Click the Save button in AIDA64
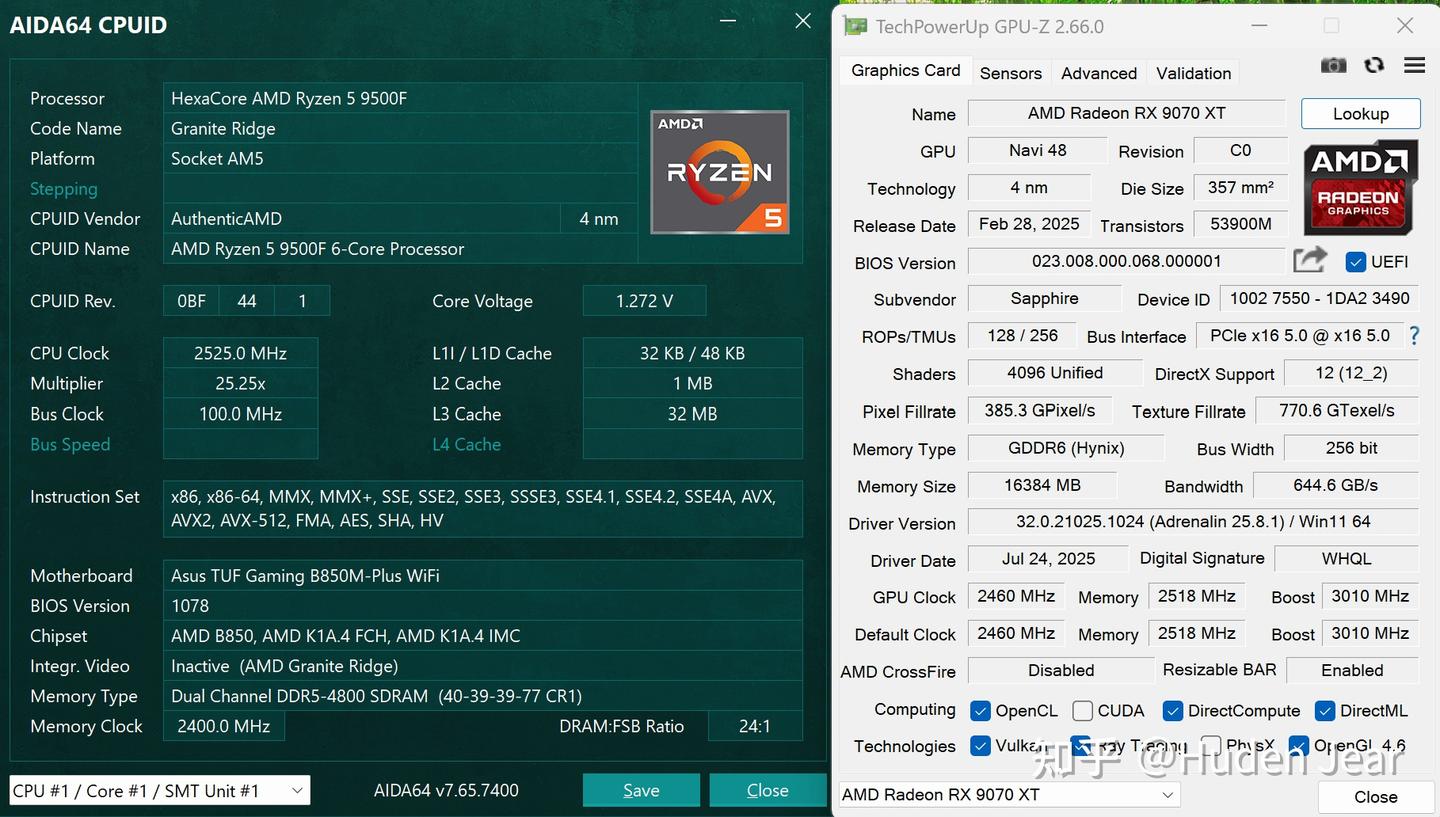 pyautogui.click(x=641, y=790)
